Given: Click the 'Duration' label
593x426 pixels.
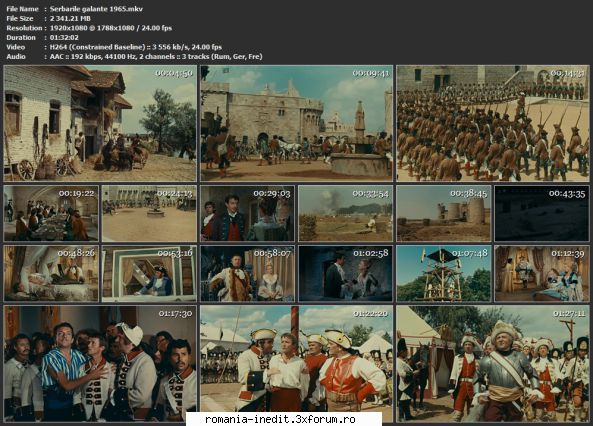Looking at the screenshot, I should tap(21, 37).
